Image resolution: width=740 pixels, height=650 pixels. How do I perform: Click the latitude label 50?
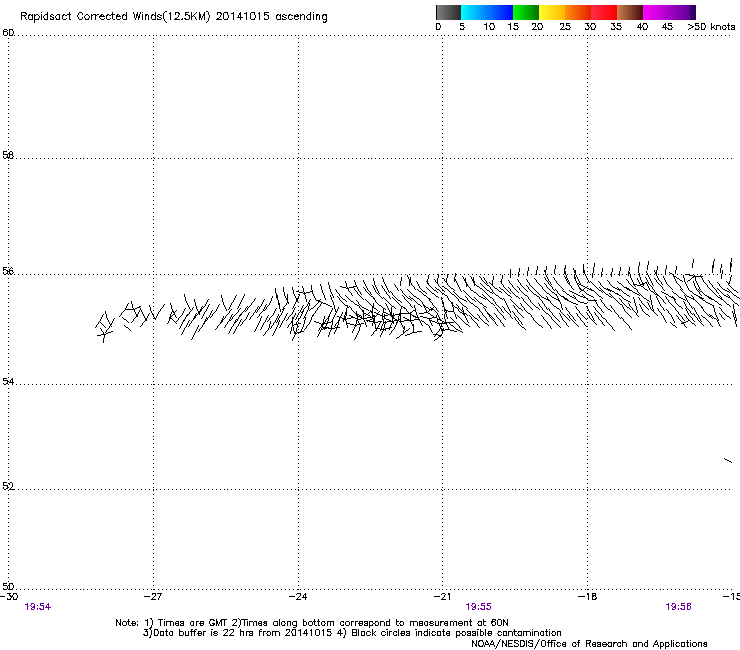(x=8, y=586)
